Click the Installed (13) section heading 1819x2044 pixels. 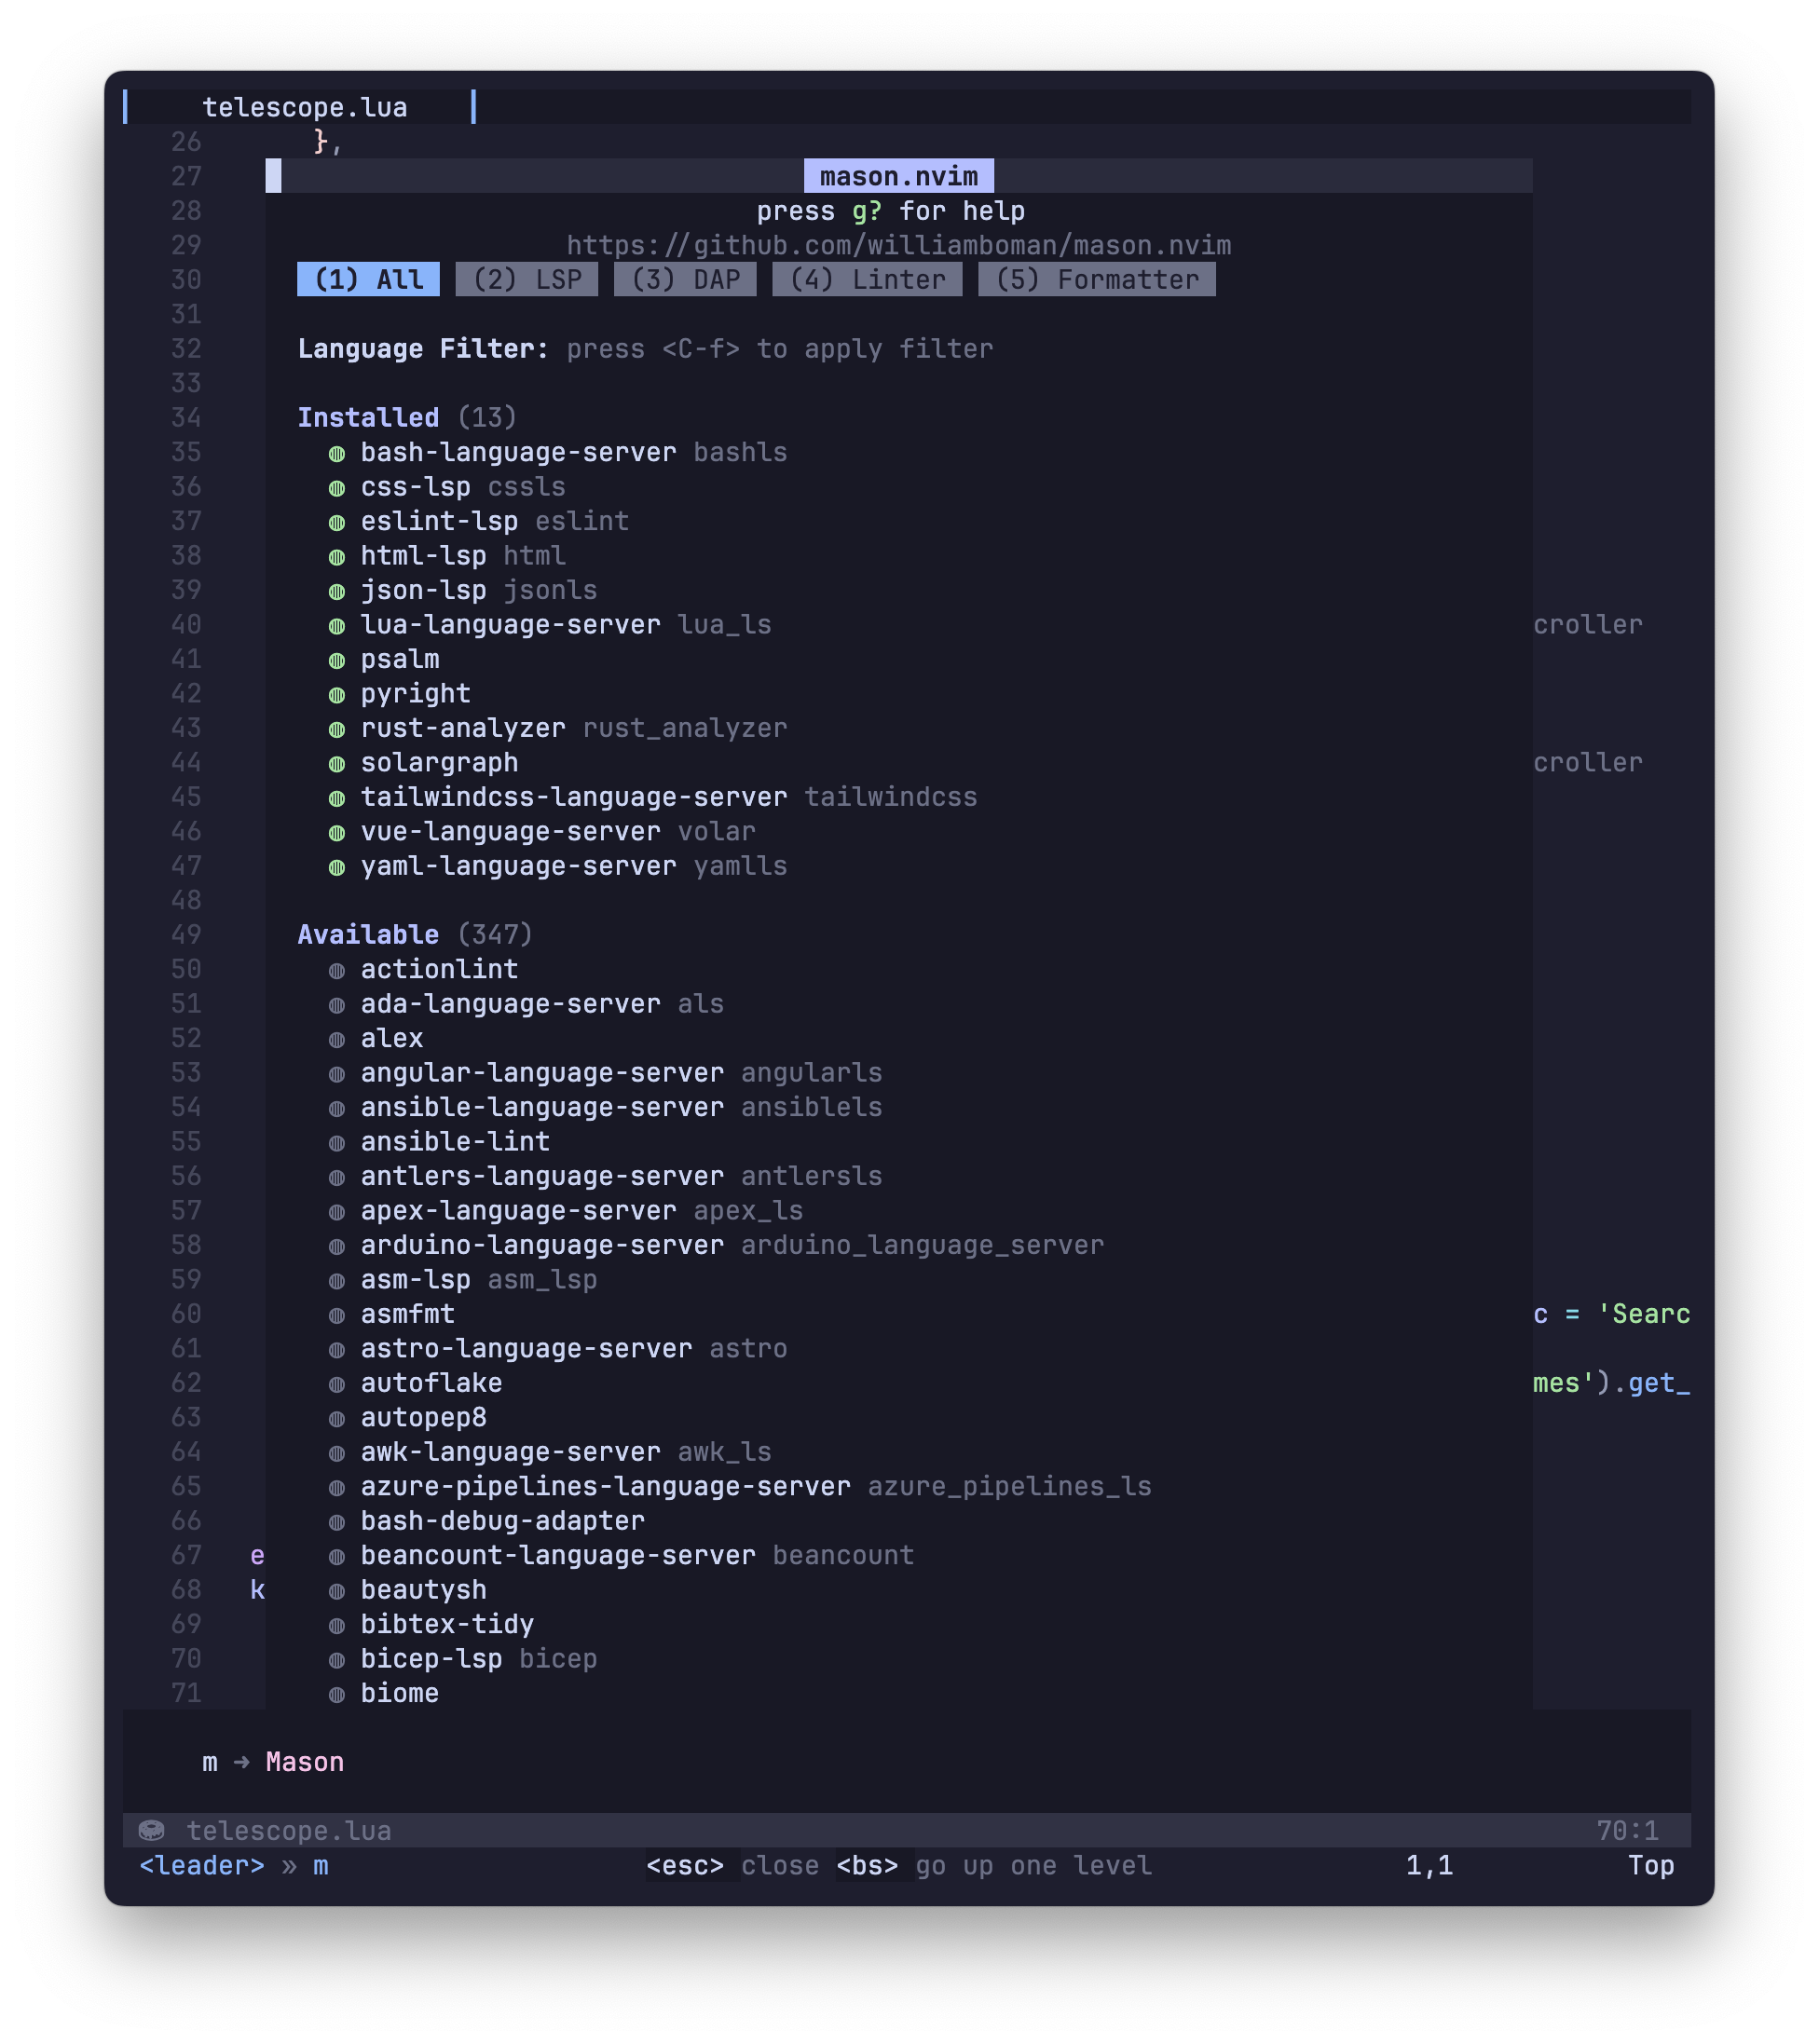[x=407, y=417]
